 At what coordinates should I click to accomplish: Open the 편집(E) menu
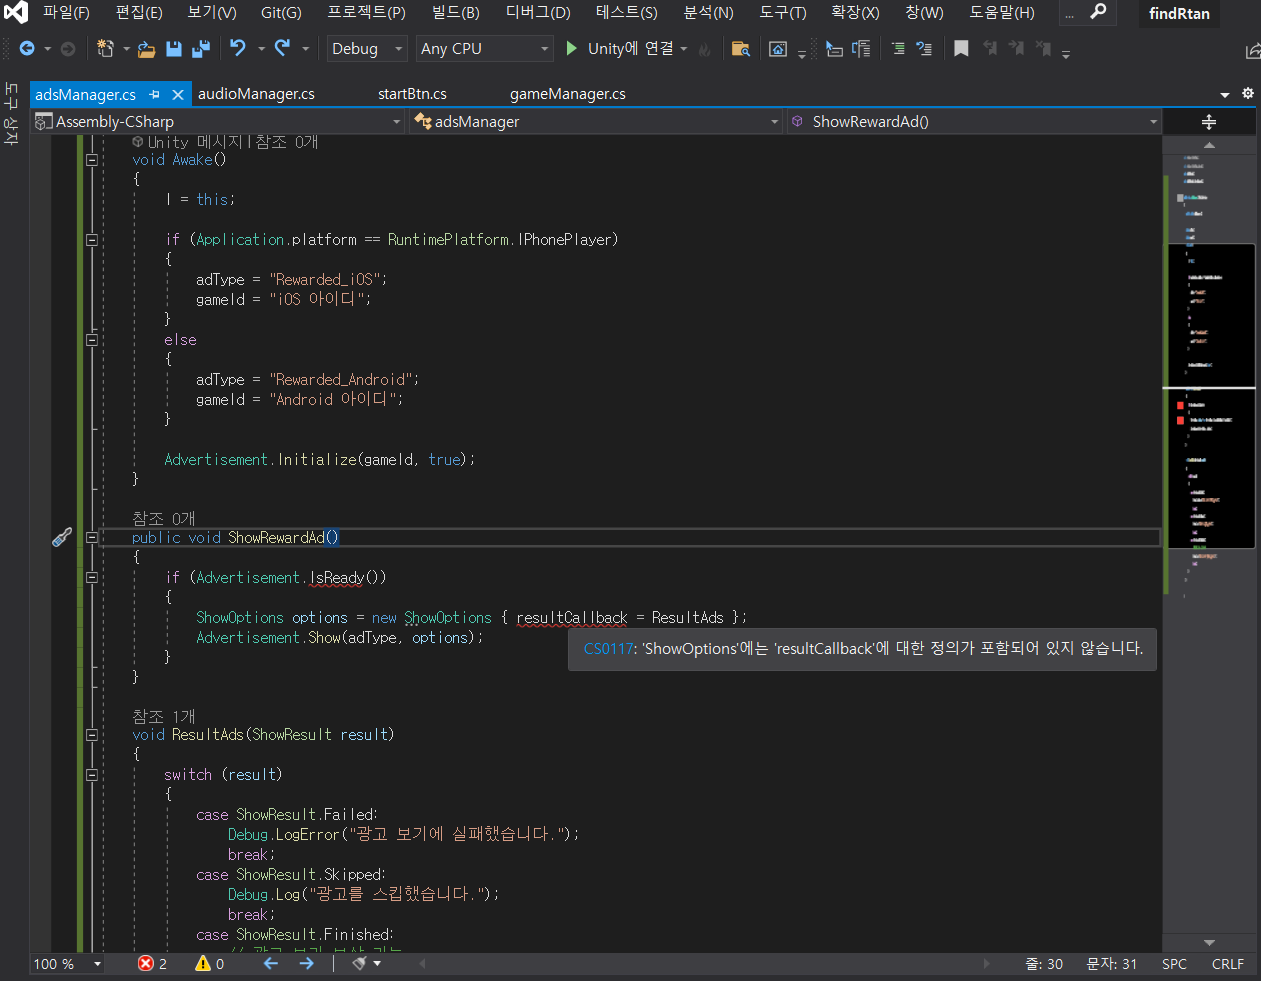click(x=139, y=12)
